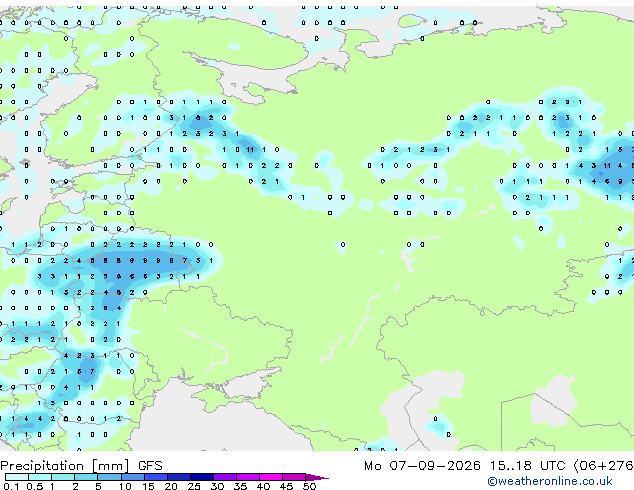
Task: Click the "50" legend scale label
Action: click(310, 486)
